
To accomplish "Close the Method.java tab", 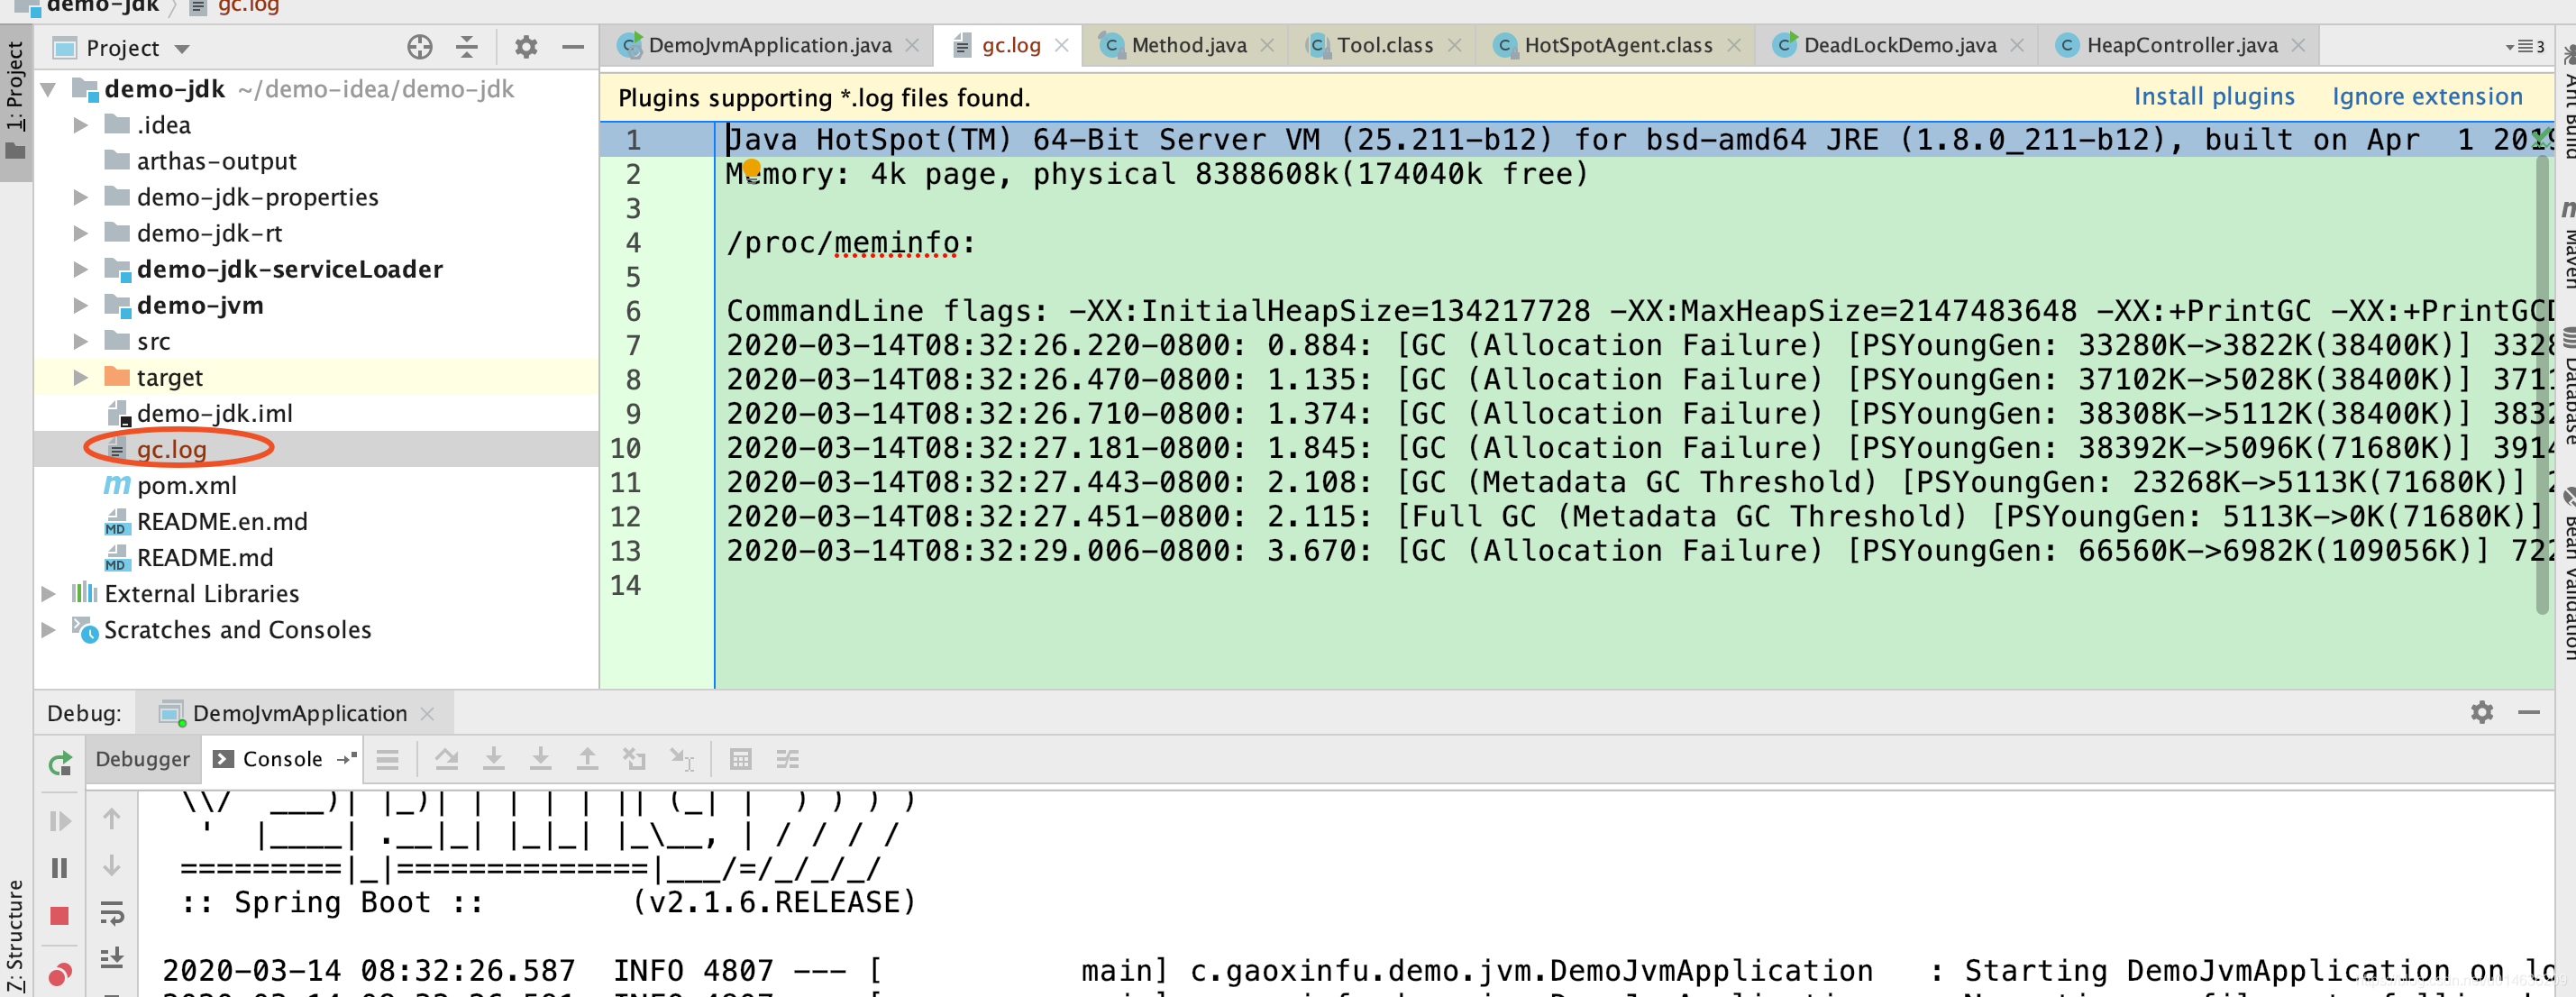I will [x=1267, y=45].
